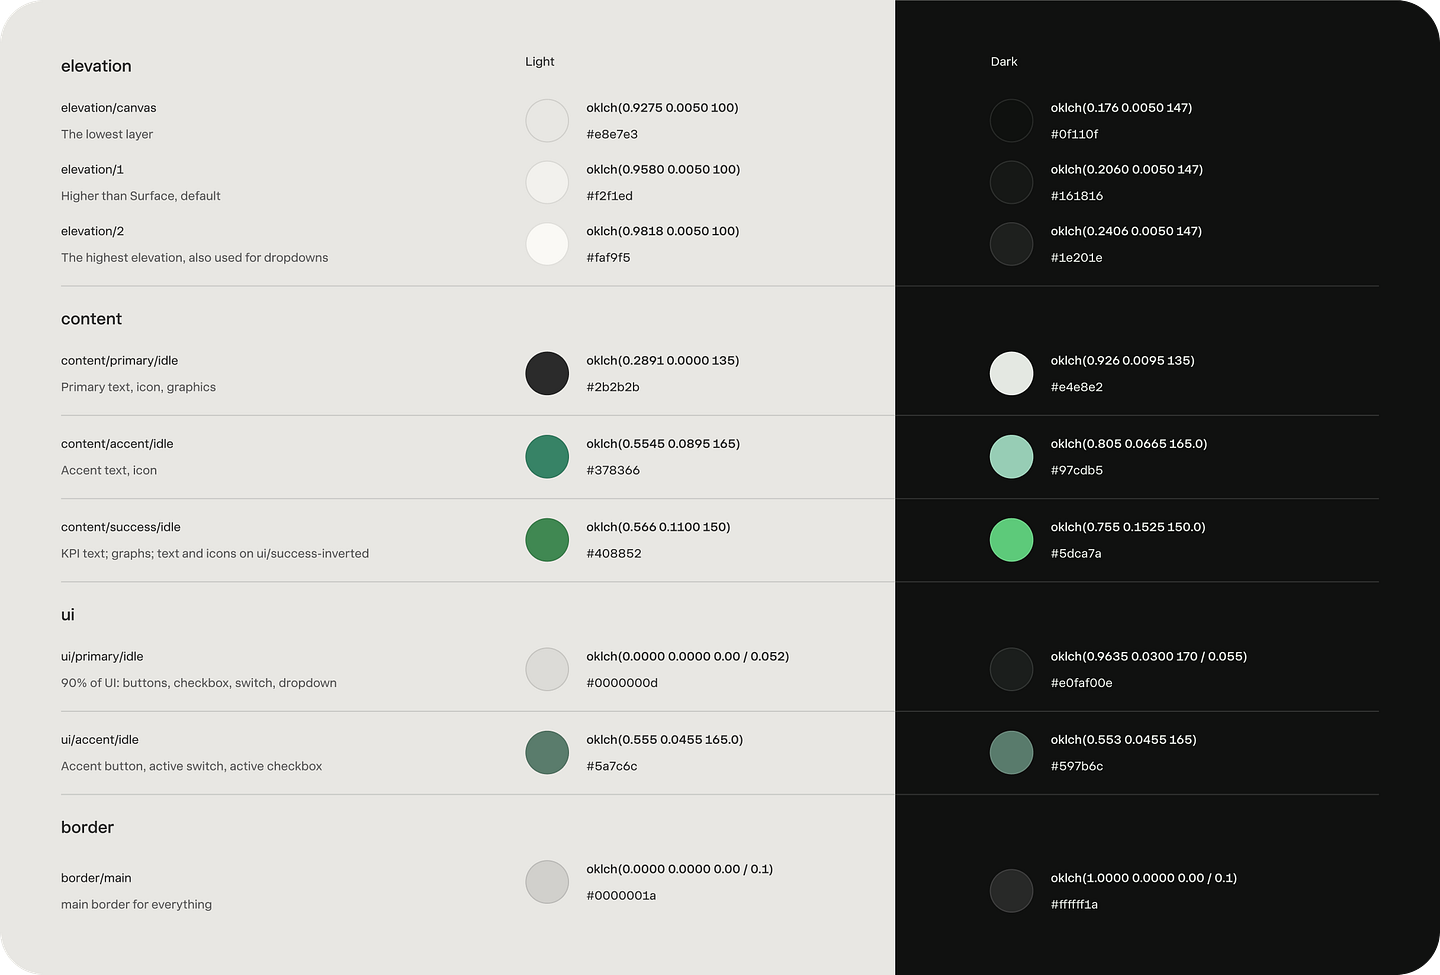Viewport: 1440px width, 975px height.
Task: Click the dark content/accent/idle mint swatch
Action: pyautogui.click(x=1011, y=457)
